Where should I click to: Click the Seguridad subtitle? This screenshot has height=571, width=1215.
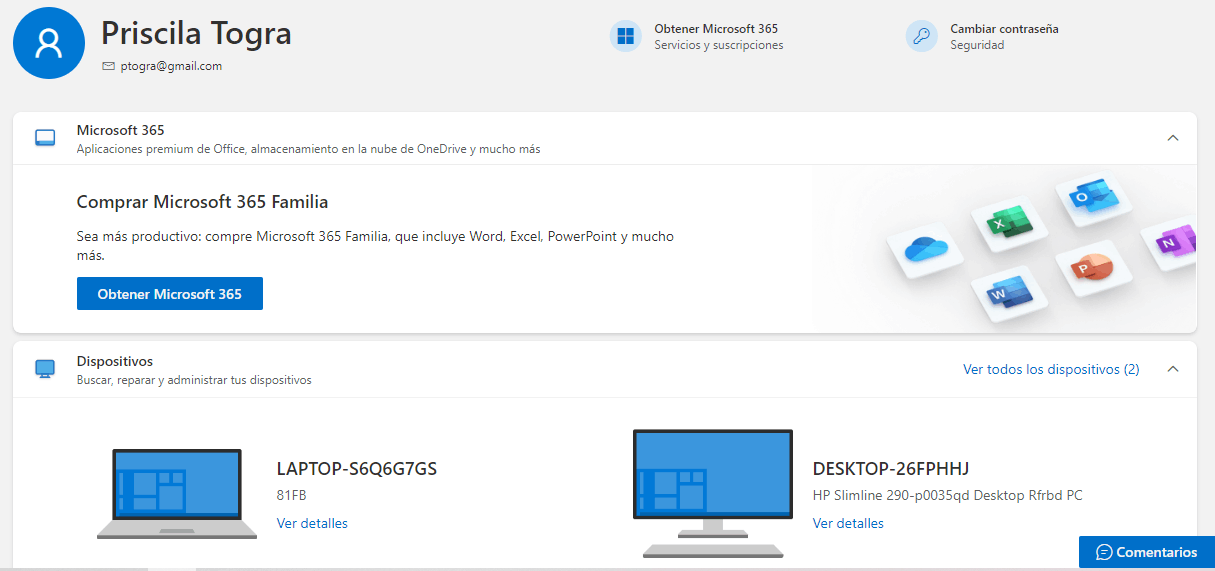click(x=977, y=45)
